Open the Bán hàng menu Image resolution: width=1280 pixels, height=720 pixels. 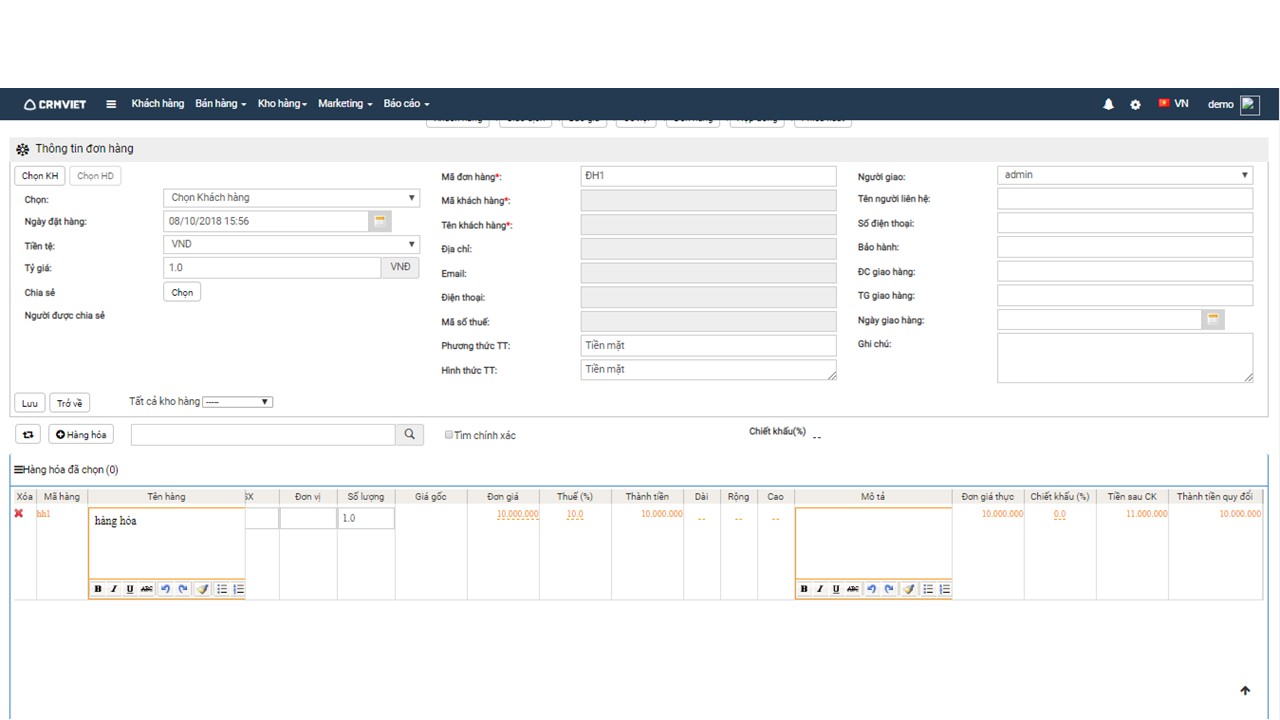pyautogui.click(x=220, y=104)
